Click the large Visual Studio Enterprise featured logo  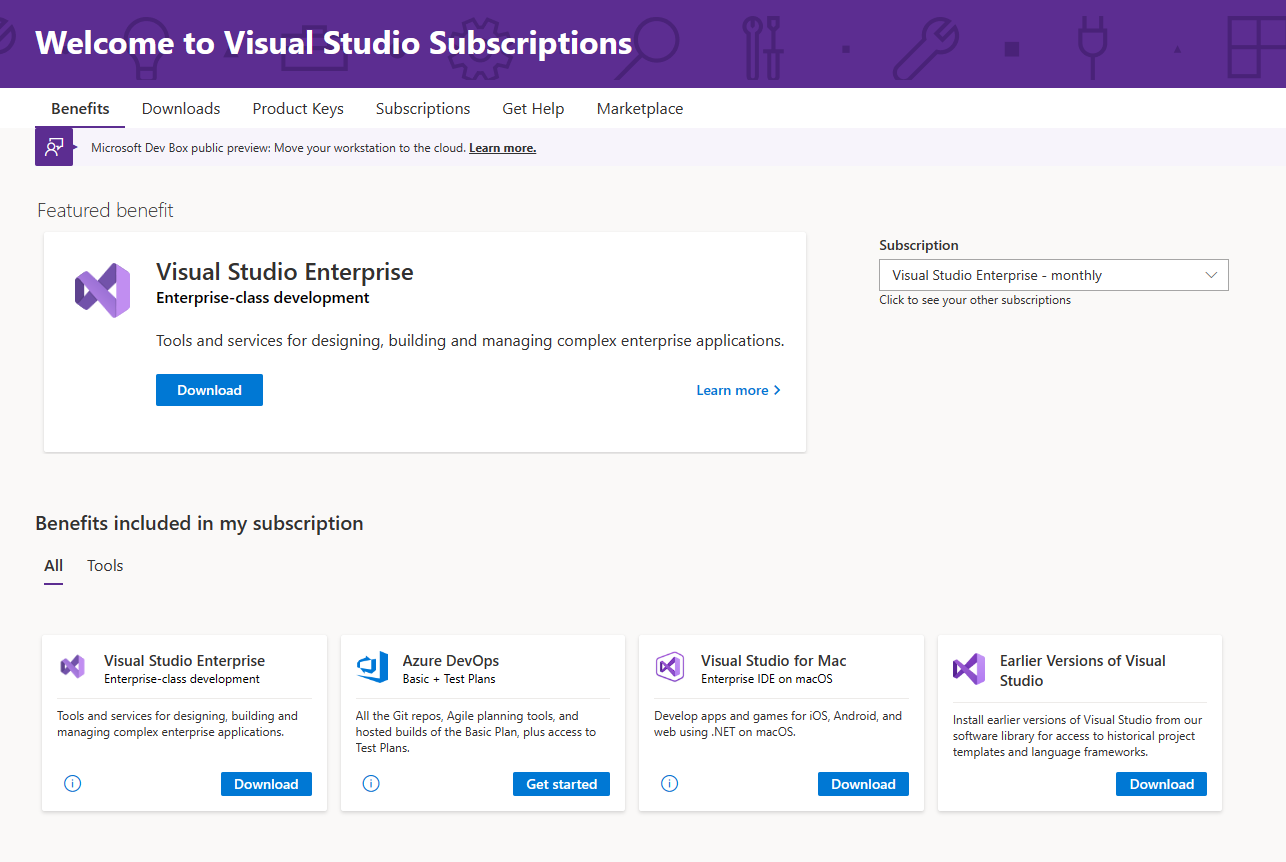tap(102, 291)
